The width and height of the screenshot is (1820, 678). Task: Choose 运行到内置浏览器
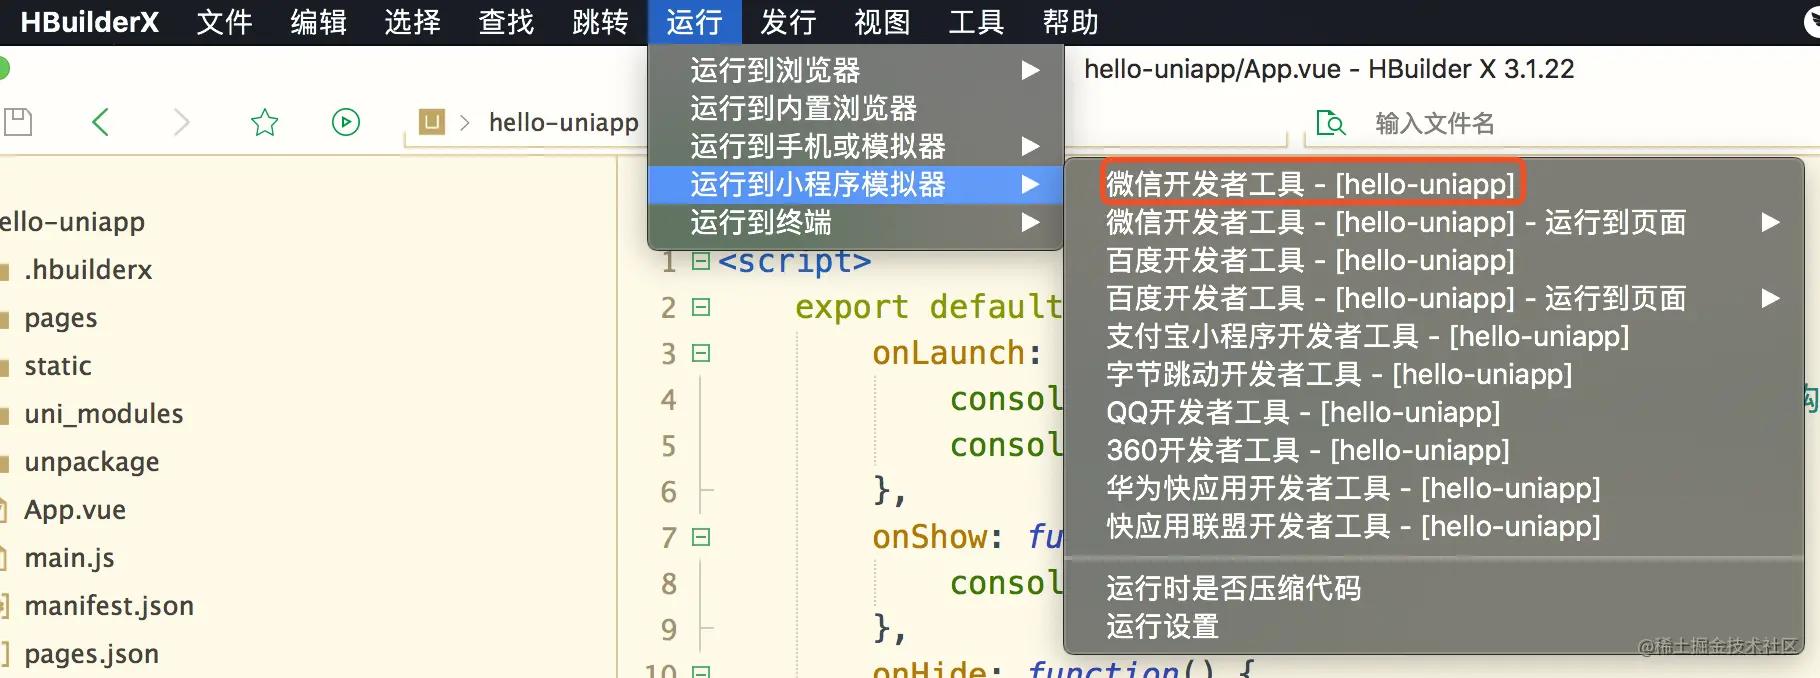pos(855,108)
